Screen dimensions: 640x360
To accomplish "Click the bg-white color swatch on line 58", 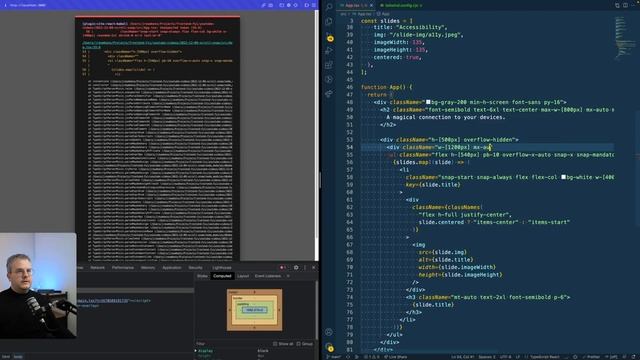I will click(563, 177).
